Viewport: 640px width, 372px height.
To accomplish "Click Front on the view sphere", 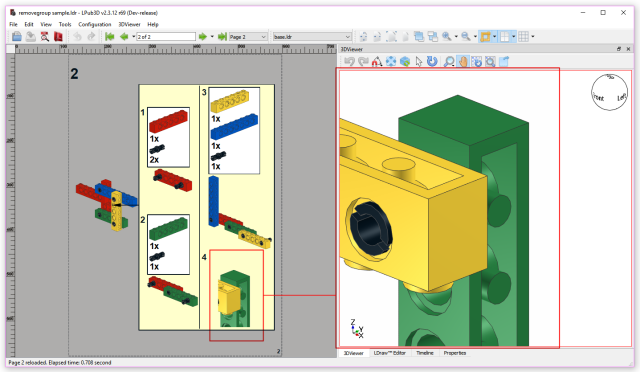I will 598,98.
